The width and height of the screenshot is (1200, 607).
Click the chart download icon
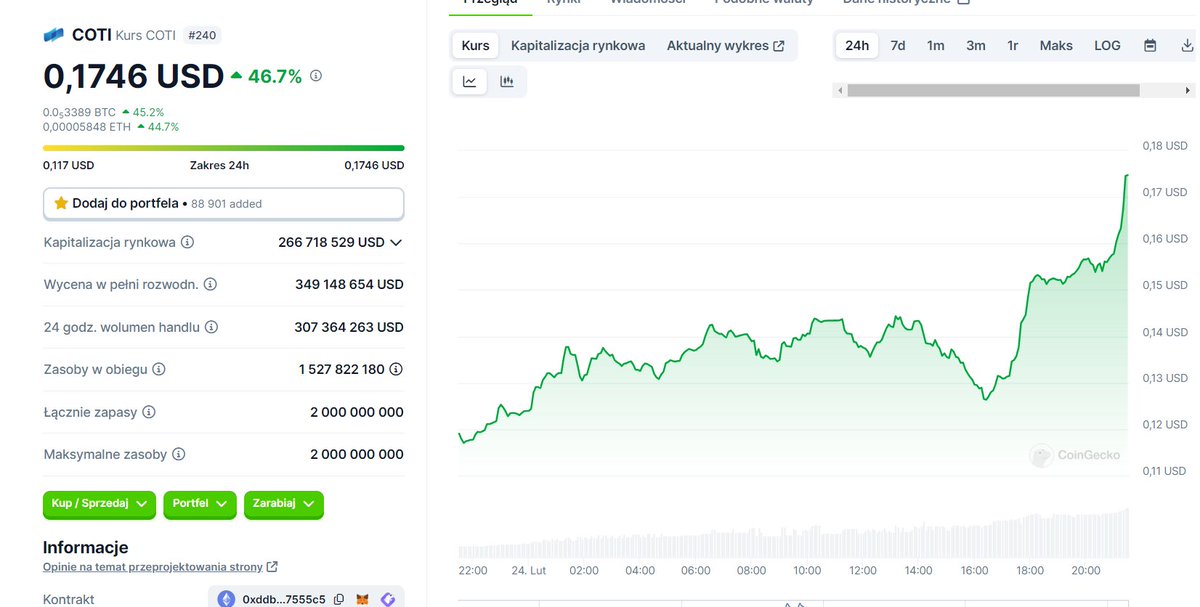(x=1188, y=45)
